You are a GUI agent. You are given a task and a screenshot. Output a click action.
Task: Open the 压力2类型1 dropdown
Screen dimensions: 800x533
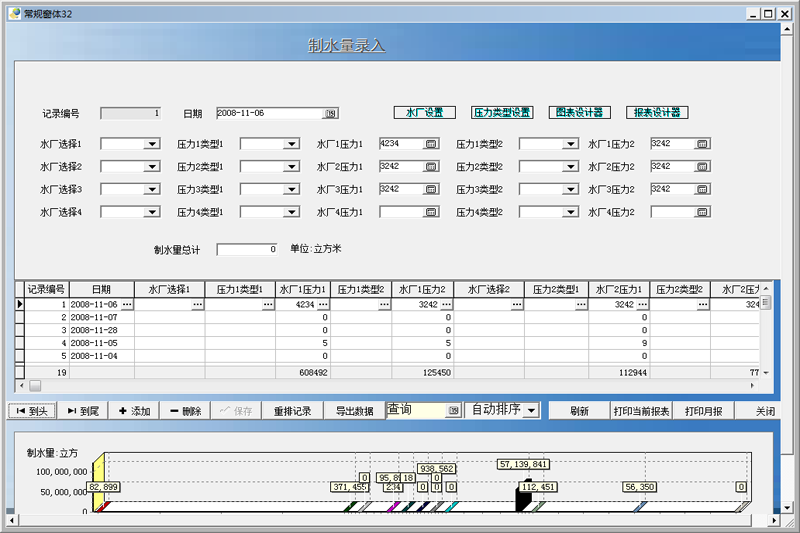coord(291,167)
